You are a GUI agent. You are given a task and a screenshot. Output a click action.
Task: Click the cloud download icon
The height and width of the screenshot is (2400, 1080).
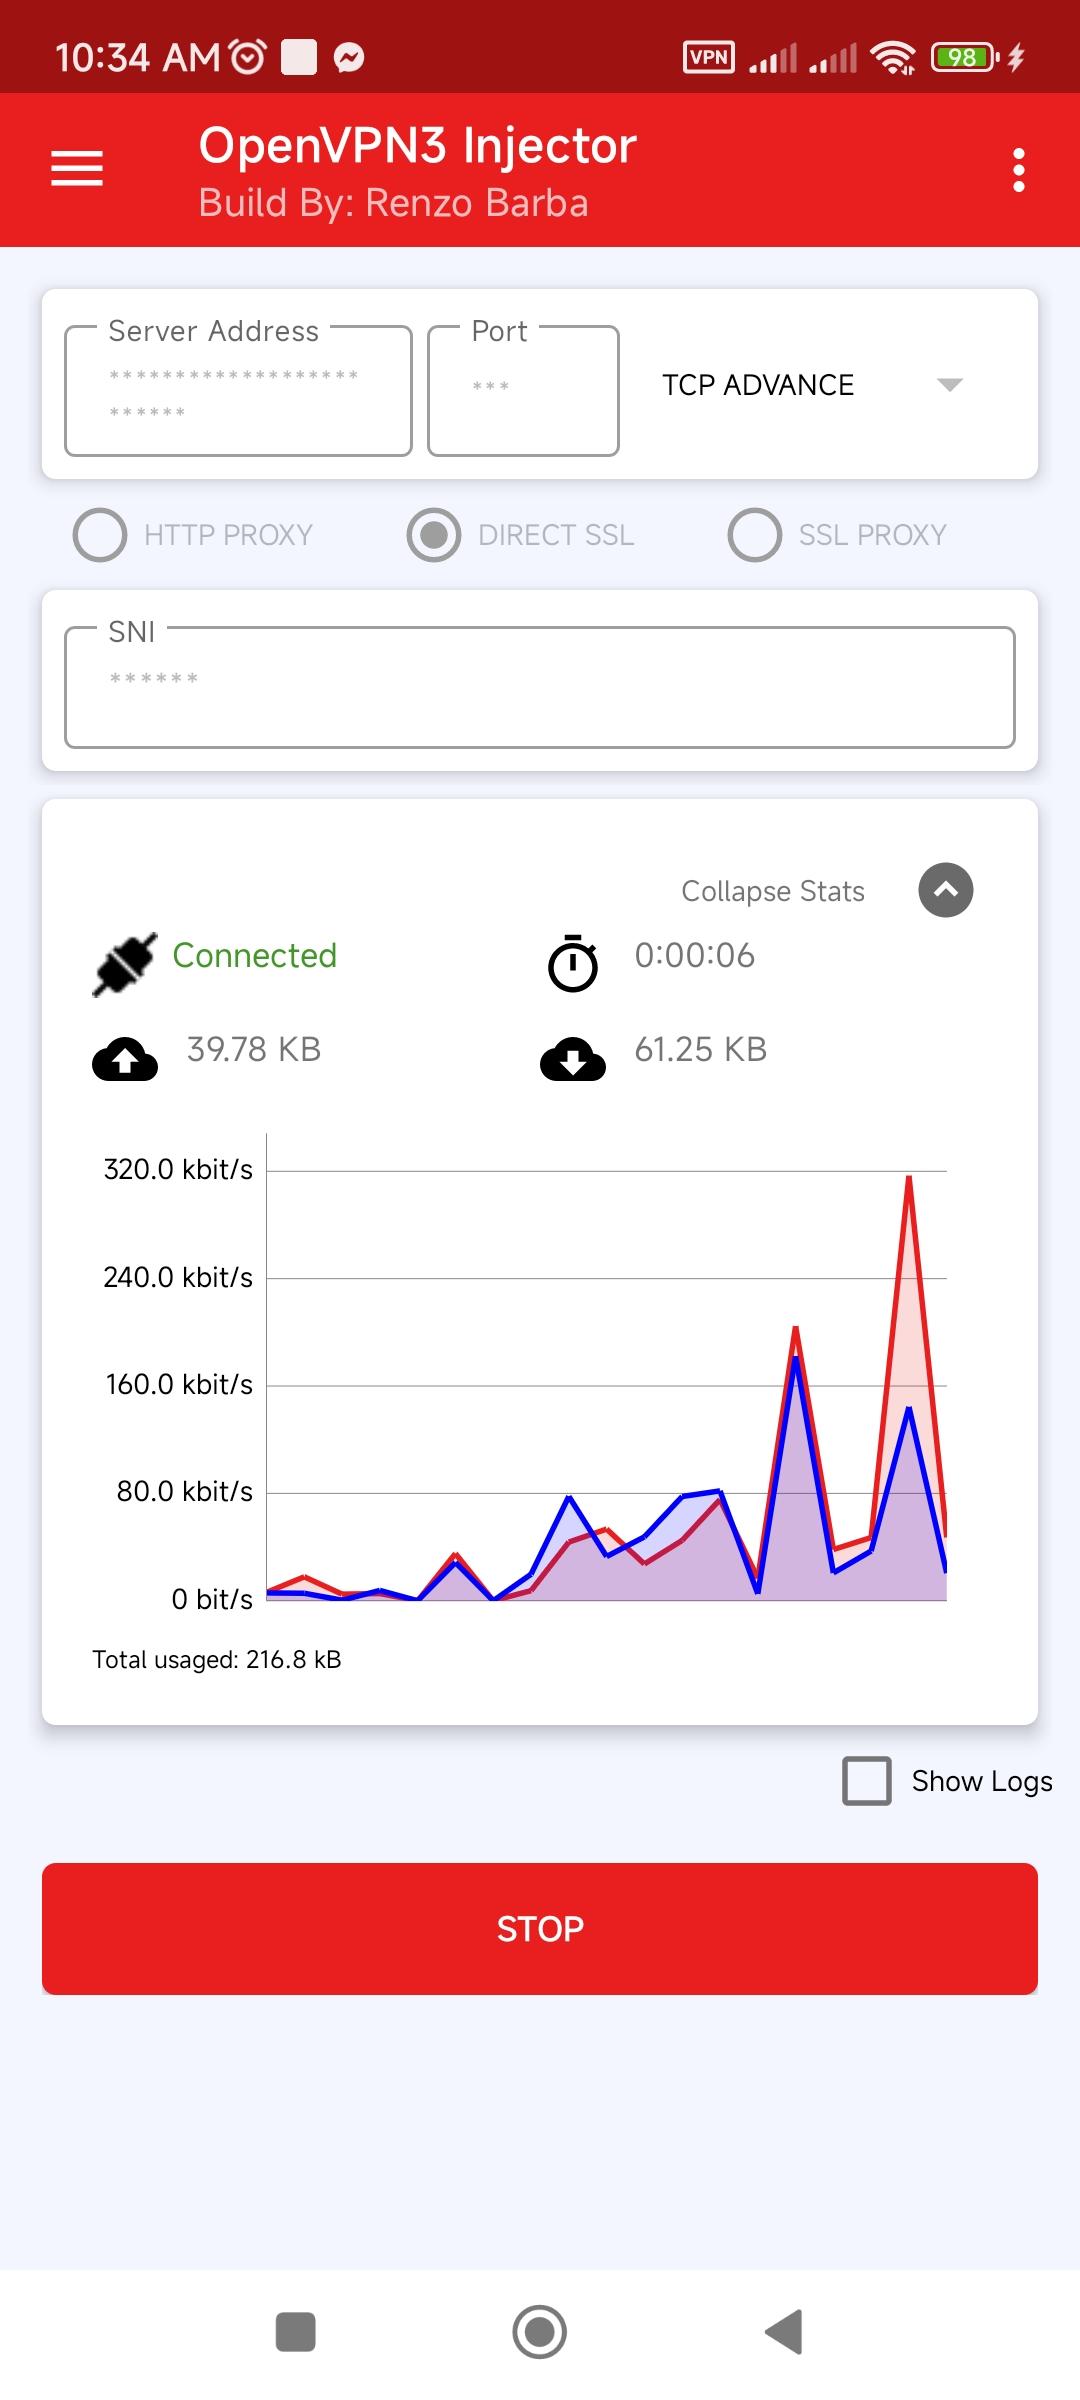coord(573,1059)
